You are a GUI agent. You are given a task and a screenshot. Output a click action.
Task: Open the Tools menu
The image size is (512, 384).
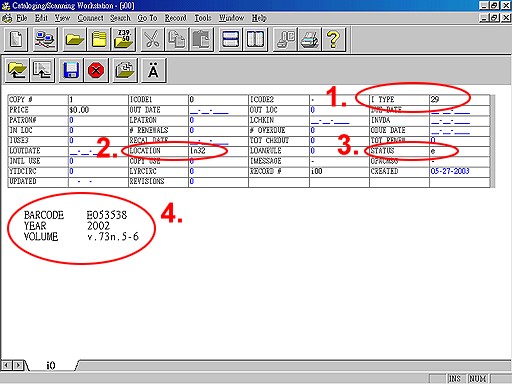tap(203, 18)
